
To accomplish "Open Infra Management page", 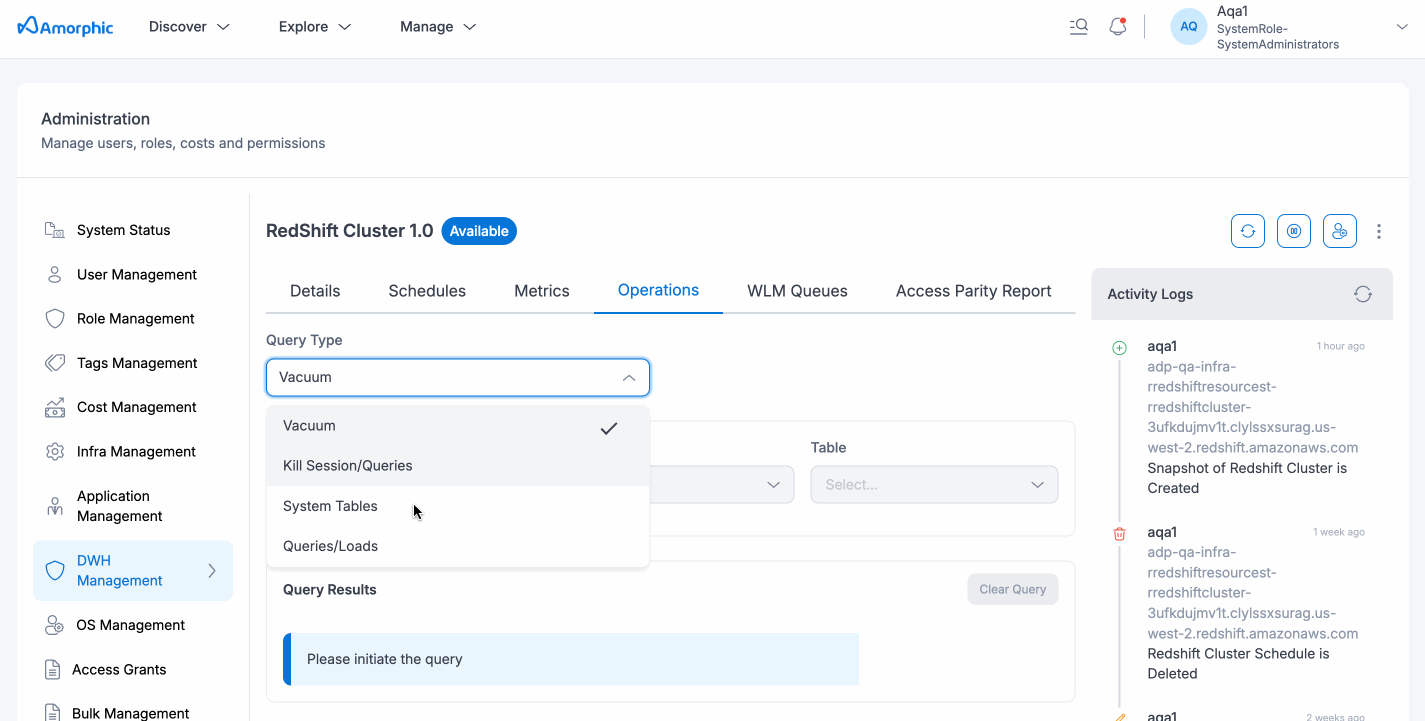I will click(x=137, y=452).
